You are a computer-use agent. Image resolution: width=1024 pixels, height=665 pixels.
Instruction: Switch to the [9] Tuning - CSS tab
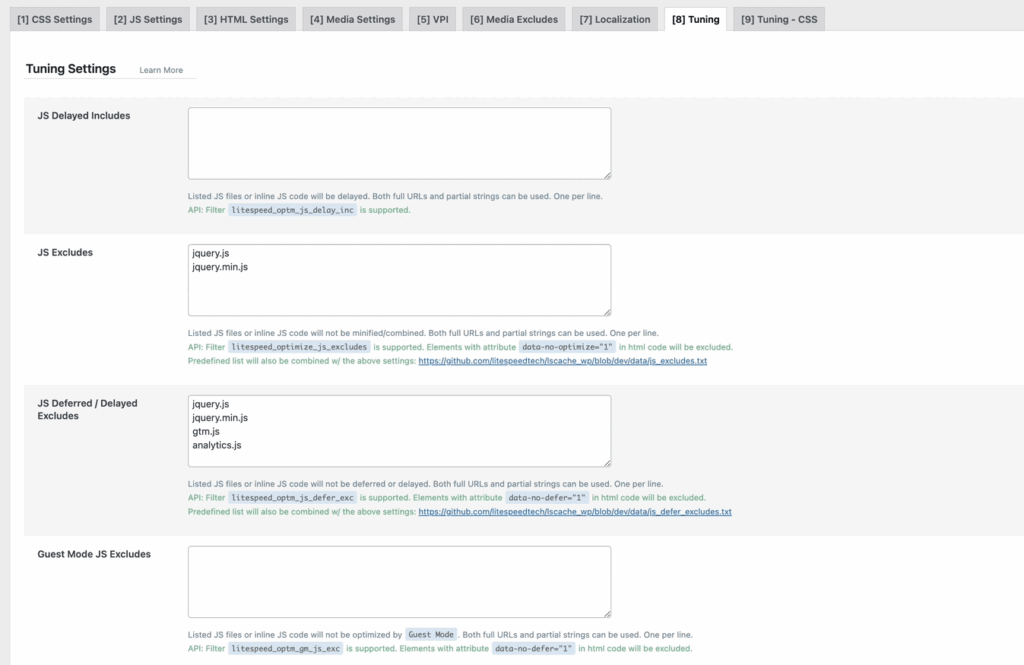pyautogui.click(x=778, y=19)
